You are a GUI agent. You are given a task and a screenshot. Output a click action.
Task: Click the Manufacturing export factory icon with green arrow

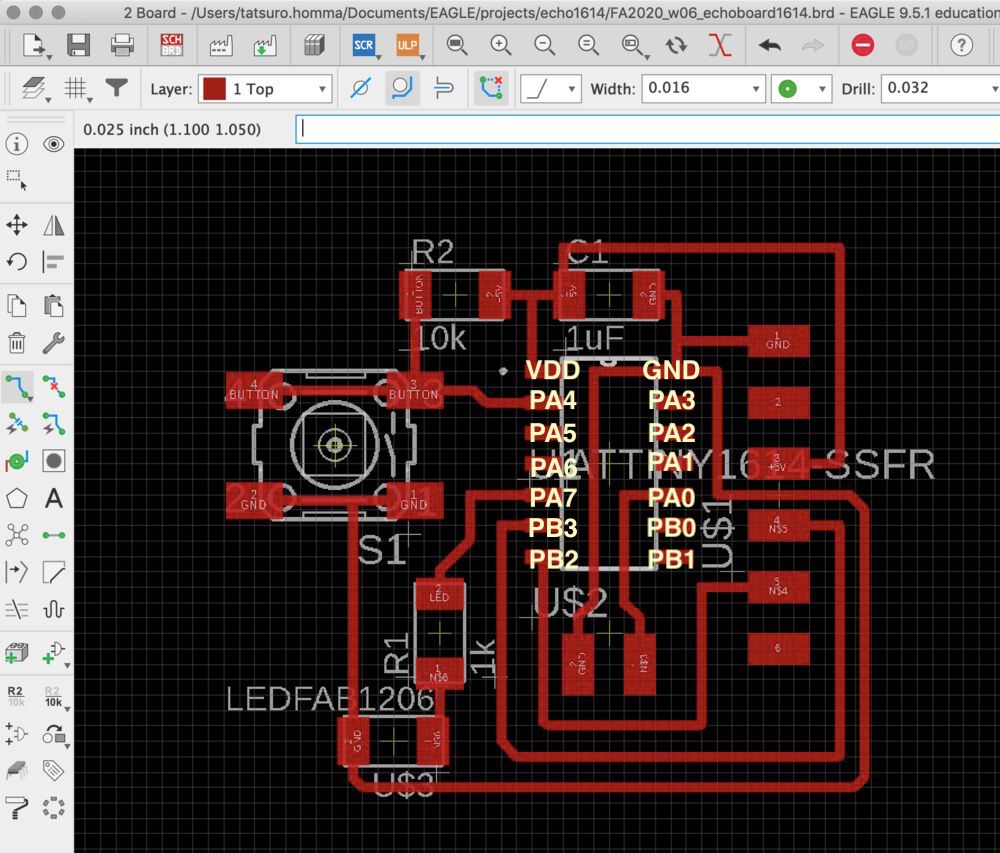point(265,45)
